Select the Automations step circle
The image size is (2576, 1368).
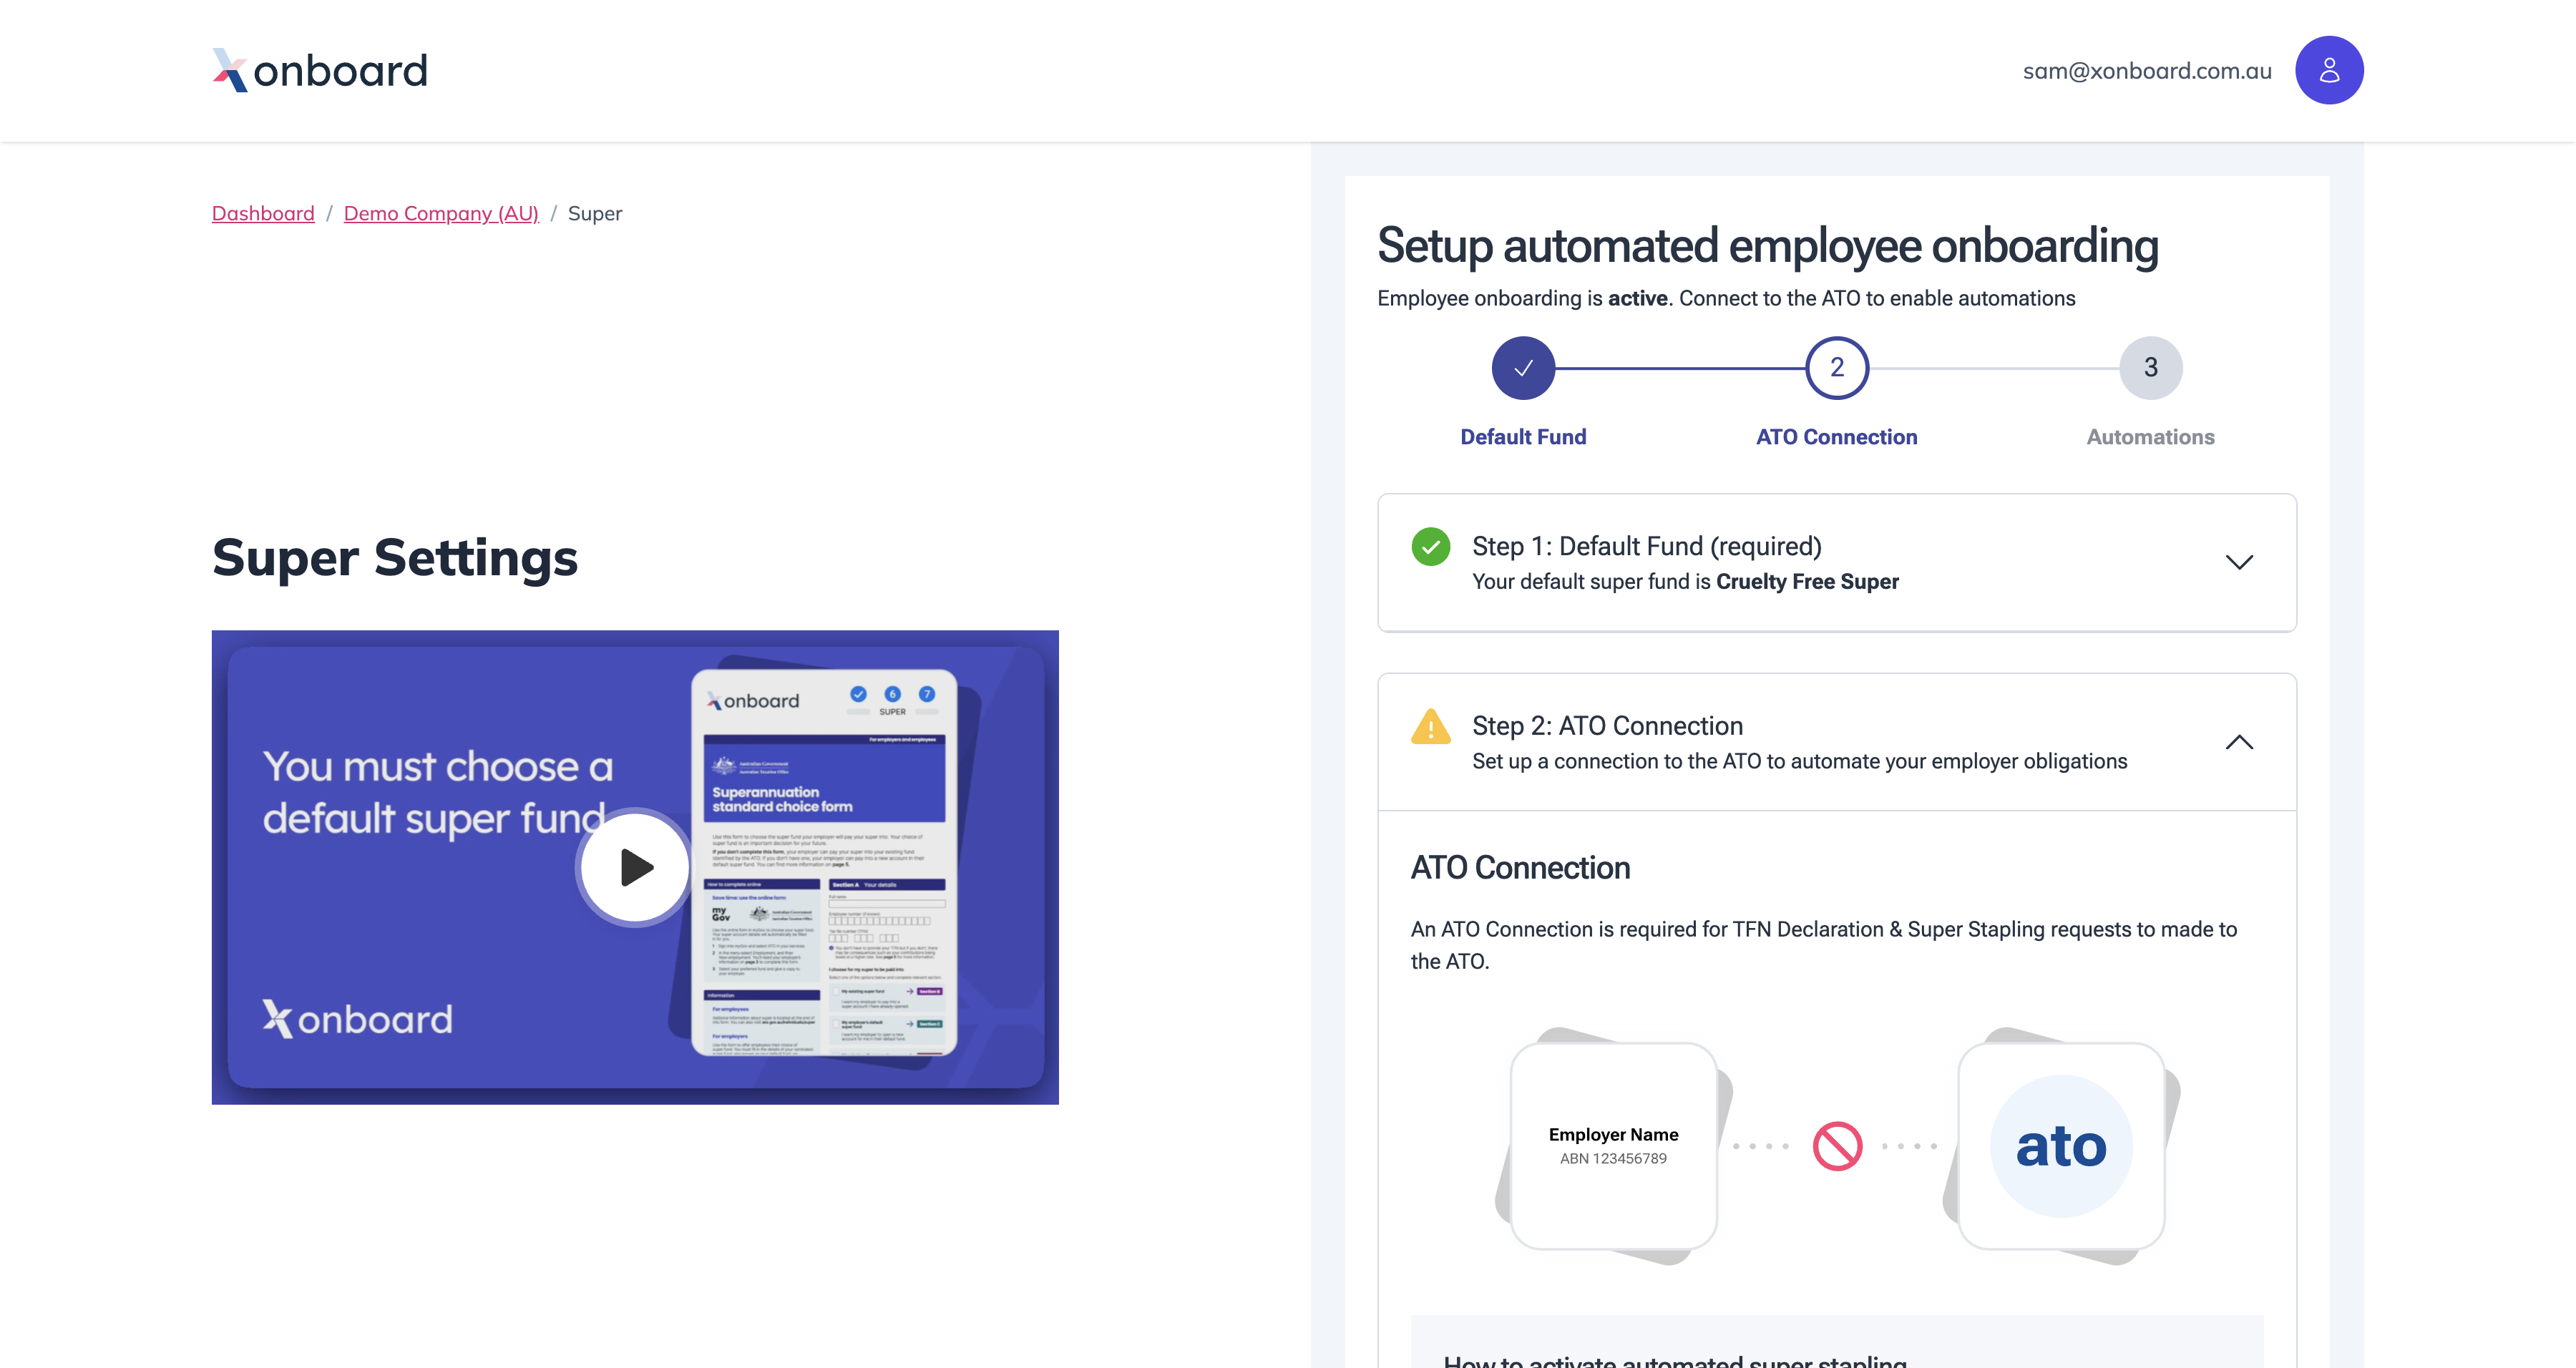2150,367
